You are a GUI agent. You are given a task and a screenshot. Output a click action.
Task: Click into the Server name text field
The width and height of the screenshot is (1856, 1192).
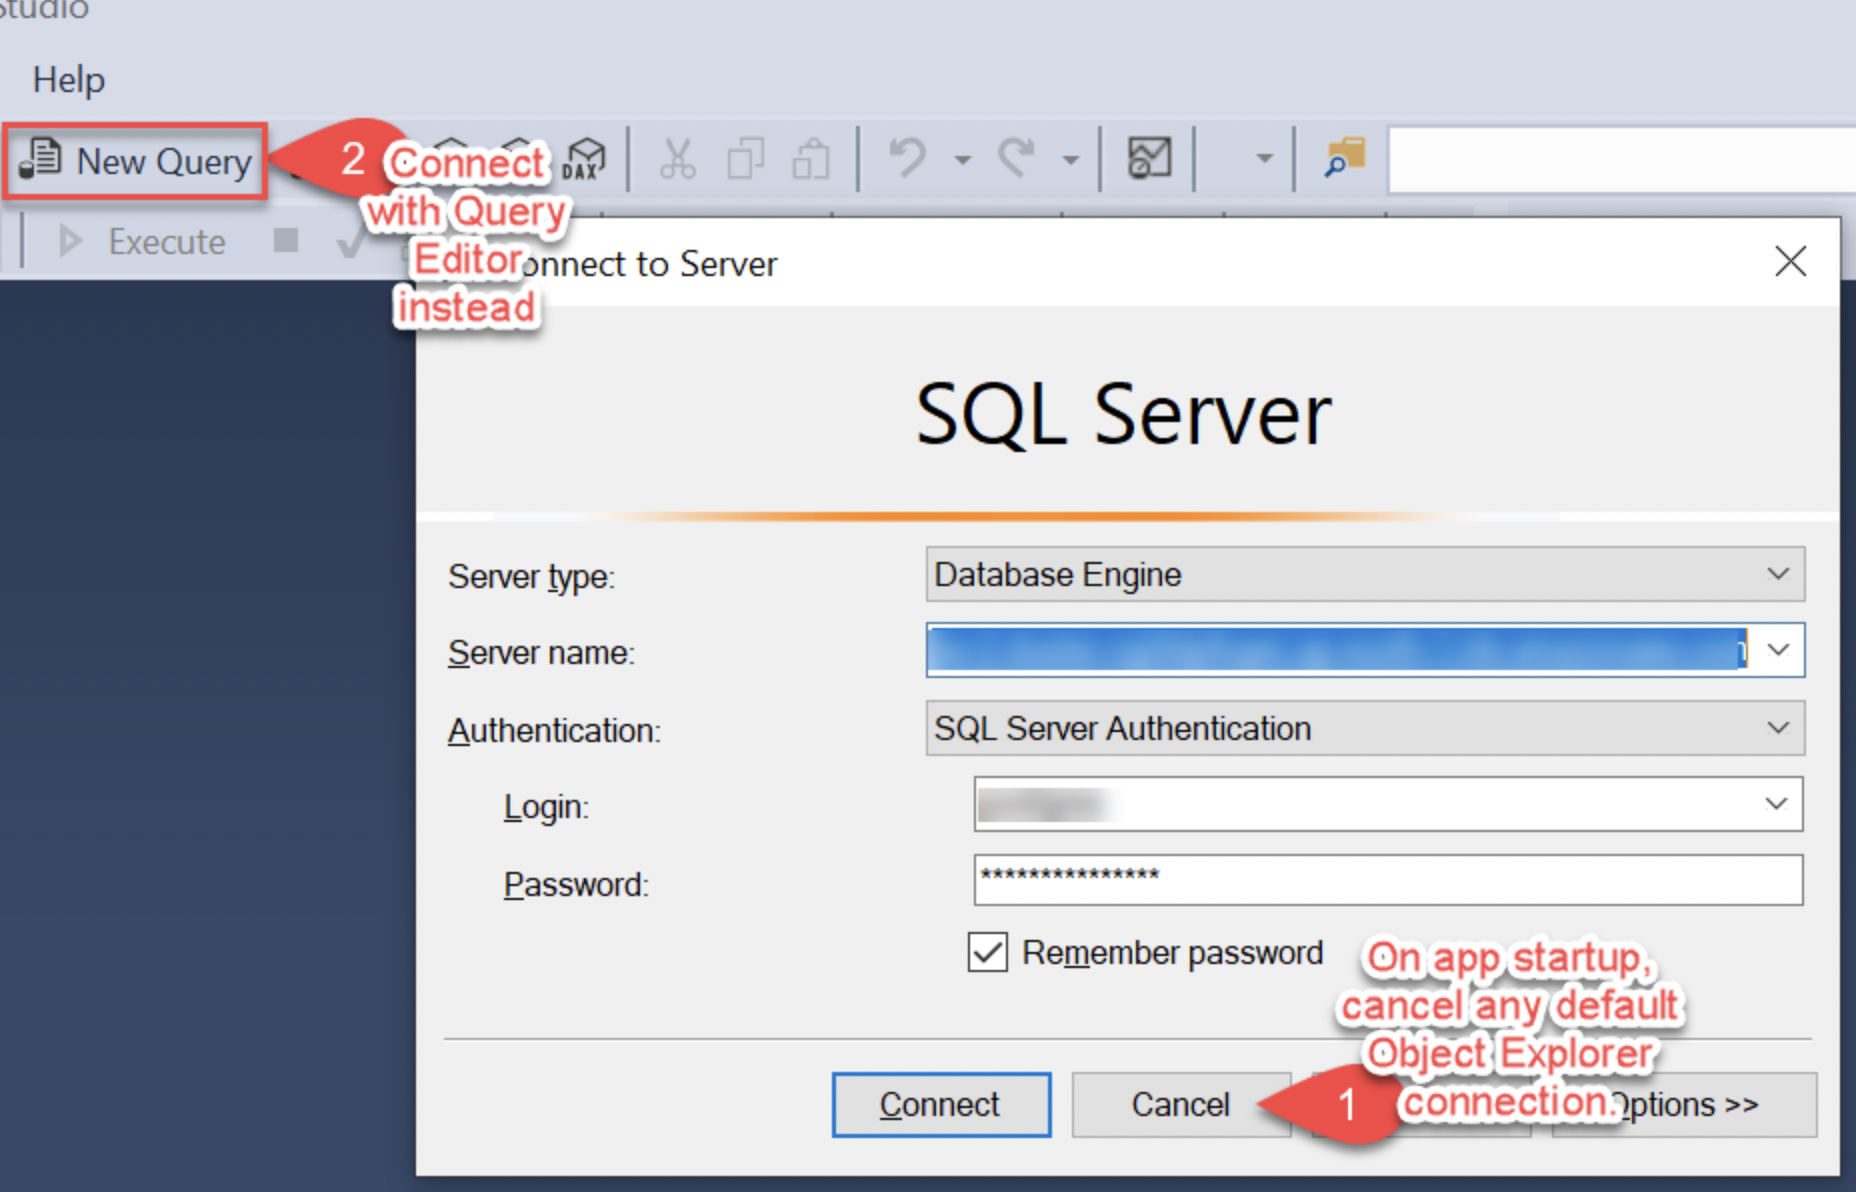tap(1338, 650)
